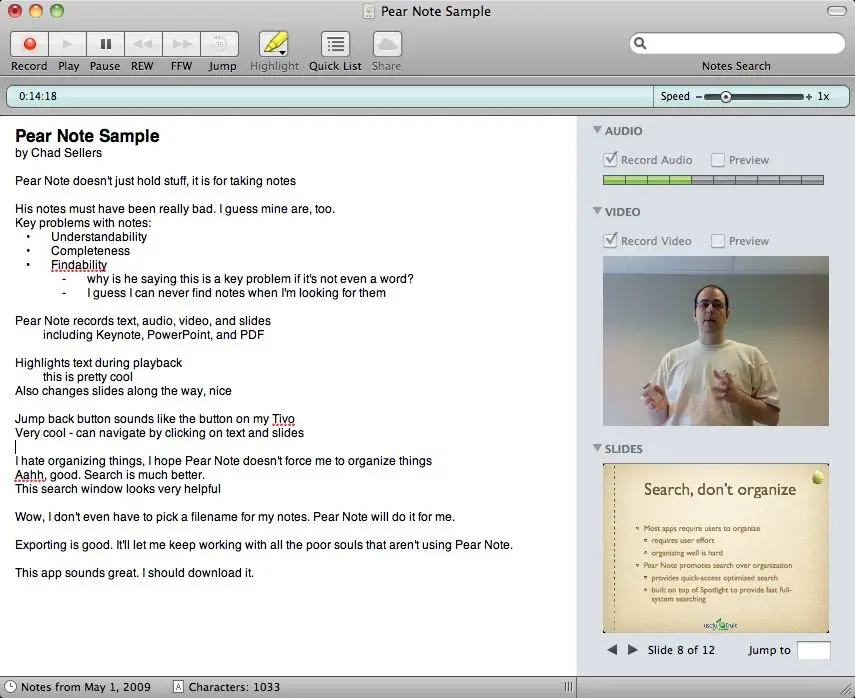Click the Share cloud icon
855x698 pixels.
click(x=387, y=44)
